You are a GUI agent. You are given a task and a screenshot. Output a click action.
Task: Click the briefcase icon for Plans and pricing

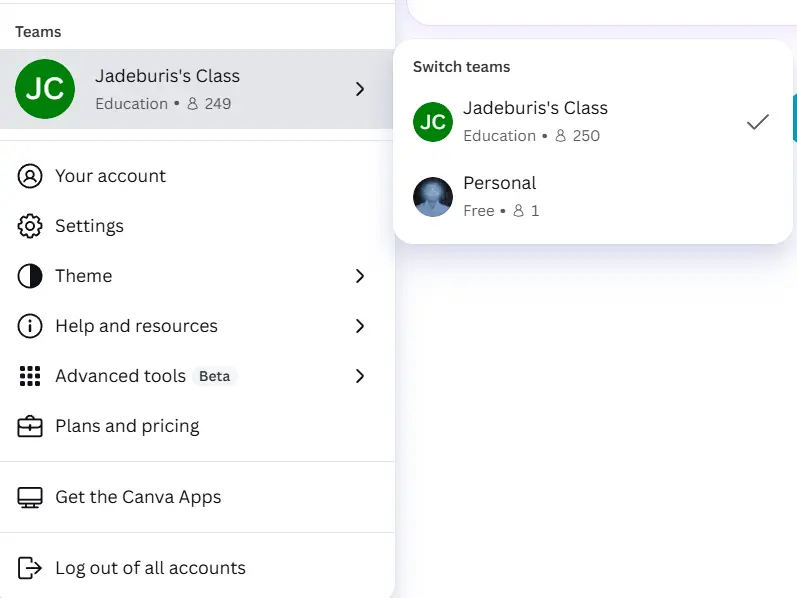point(30,426)
